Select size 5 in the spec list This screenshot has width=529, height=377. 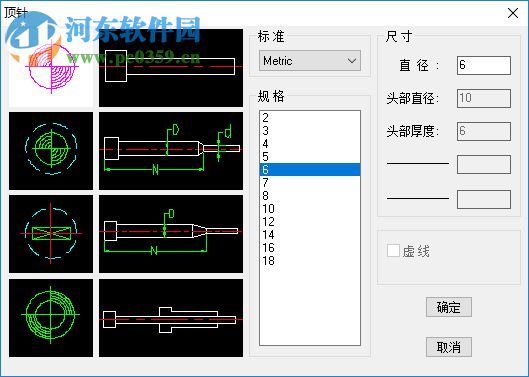[310, 157]
